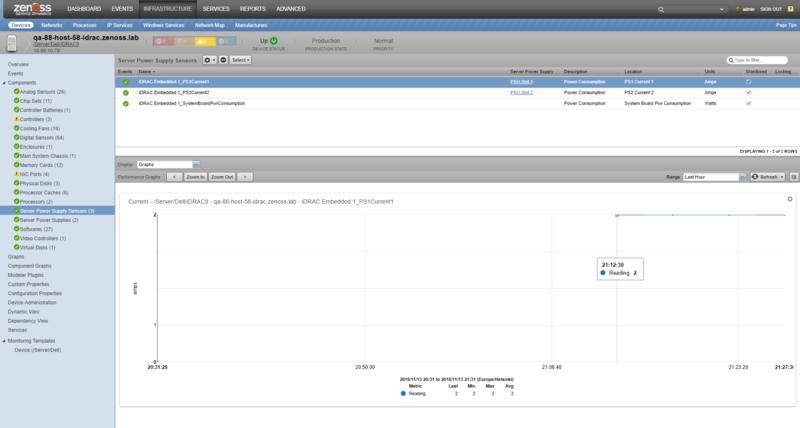Open Component Graphs in left navigation

point(30,266)
